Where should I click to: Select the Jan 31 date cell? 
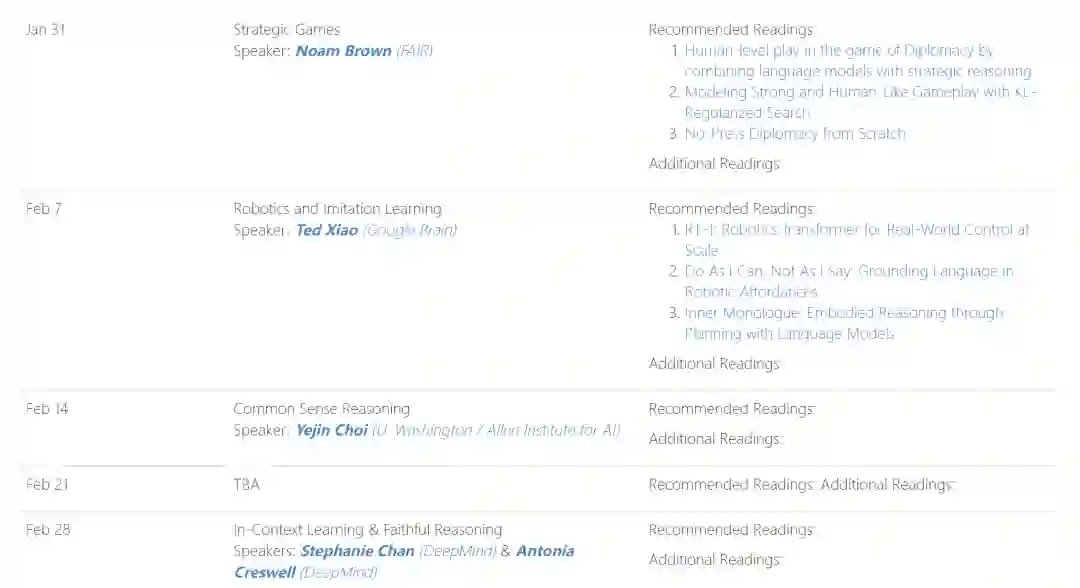(45, 30)
